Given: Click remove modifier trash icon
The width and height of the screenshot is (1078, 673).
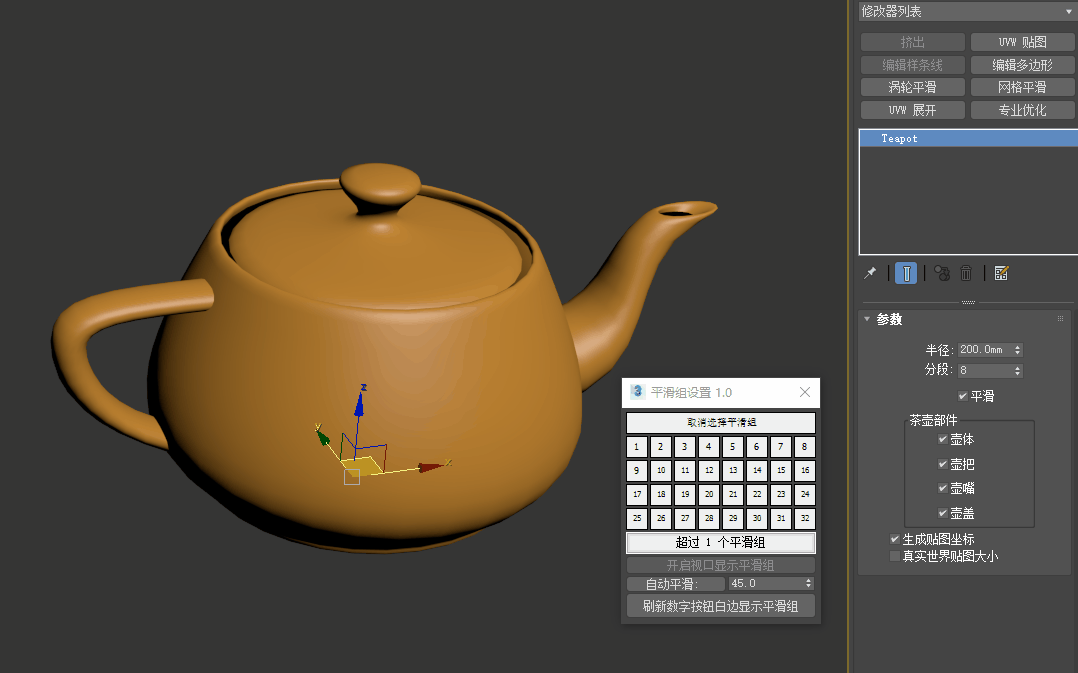Looking at the screenshot, I should (x=966, y=274).
